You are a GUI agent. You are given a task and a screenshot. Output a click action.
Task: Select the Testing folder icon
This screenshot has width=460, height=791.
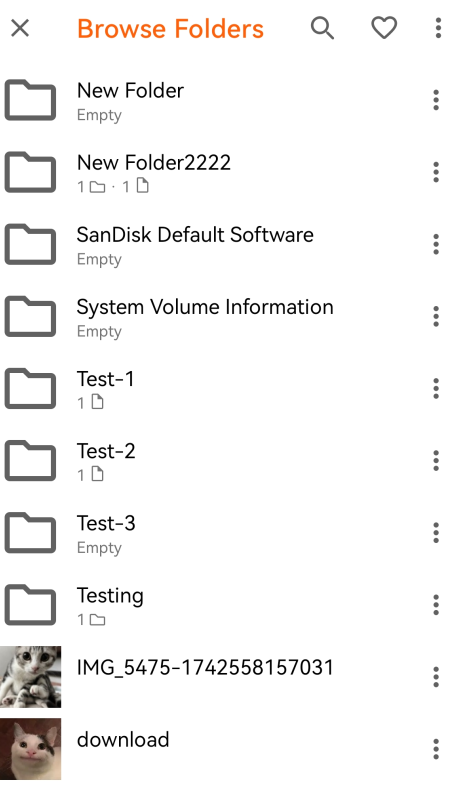pos(30,605)
